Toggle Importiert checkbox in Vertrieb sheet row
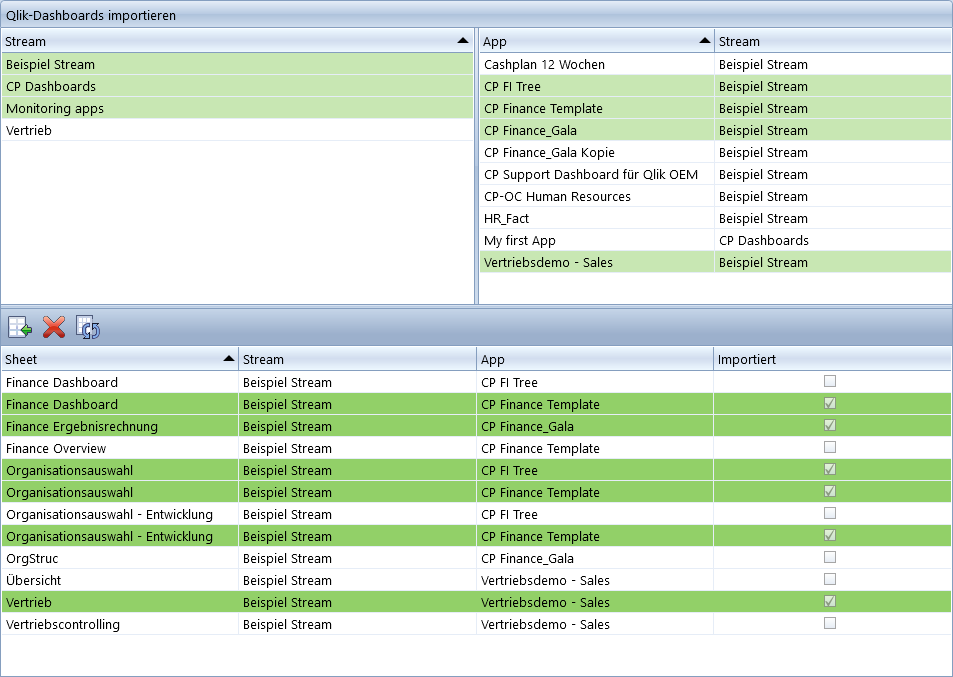Screen dimensions: 953x677 (x=830, y=601)
